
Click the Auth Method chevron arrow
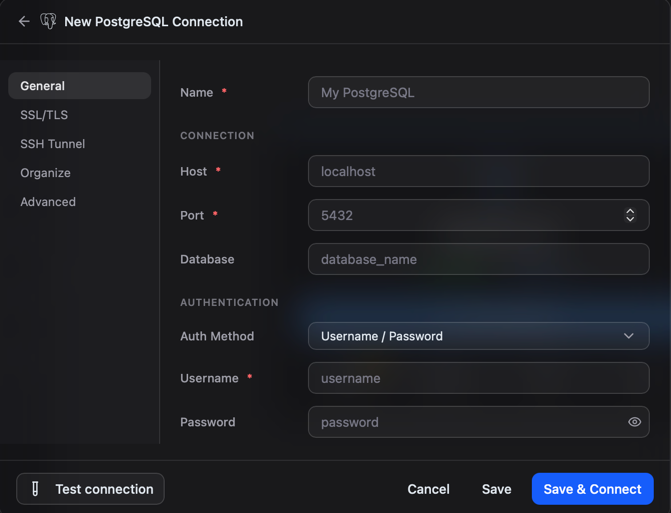pyautogui.click(x=628, y=336)
